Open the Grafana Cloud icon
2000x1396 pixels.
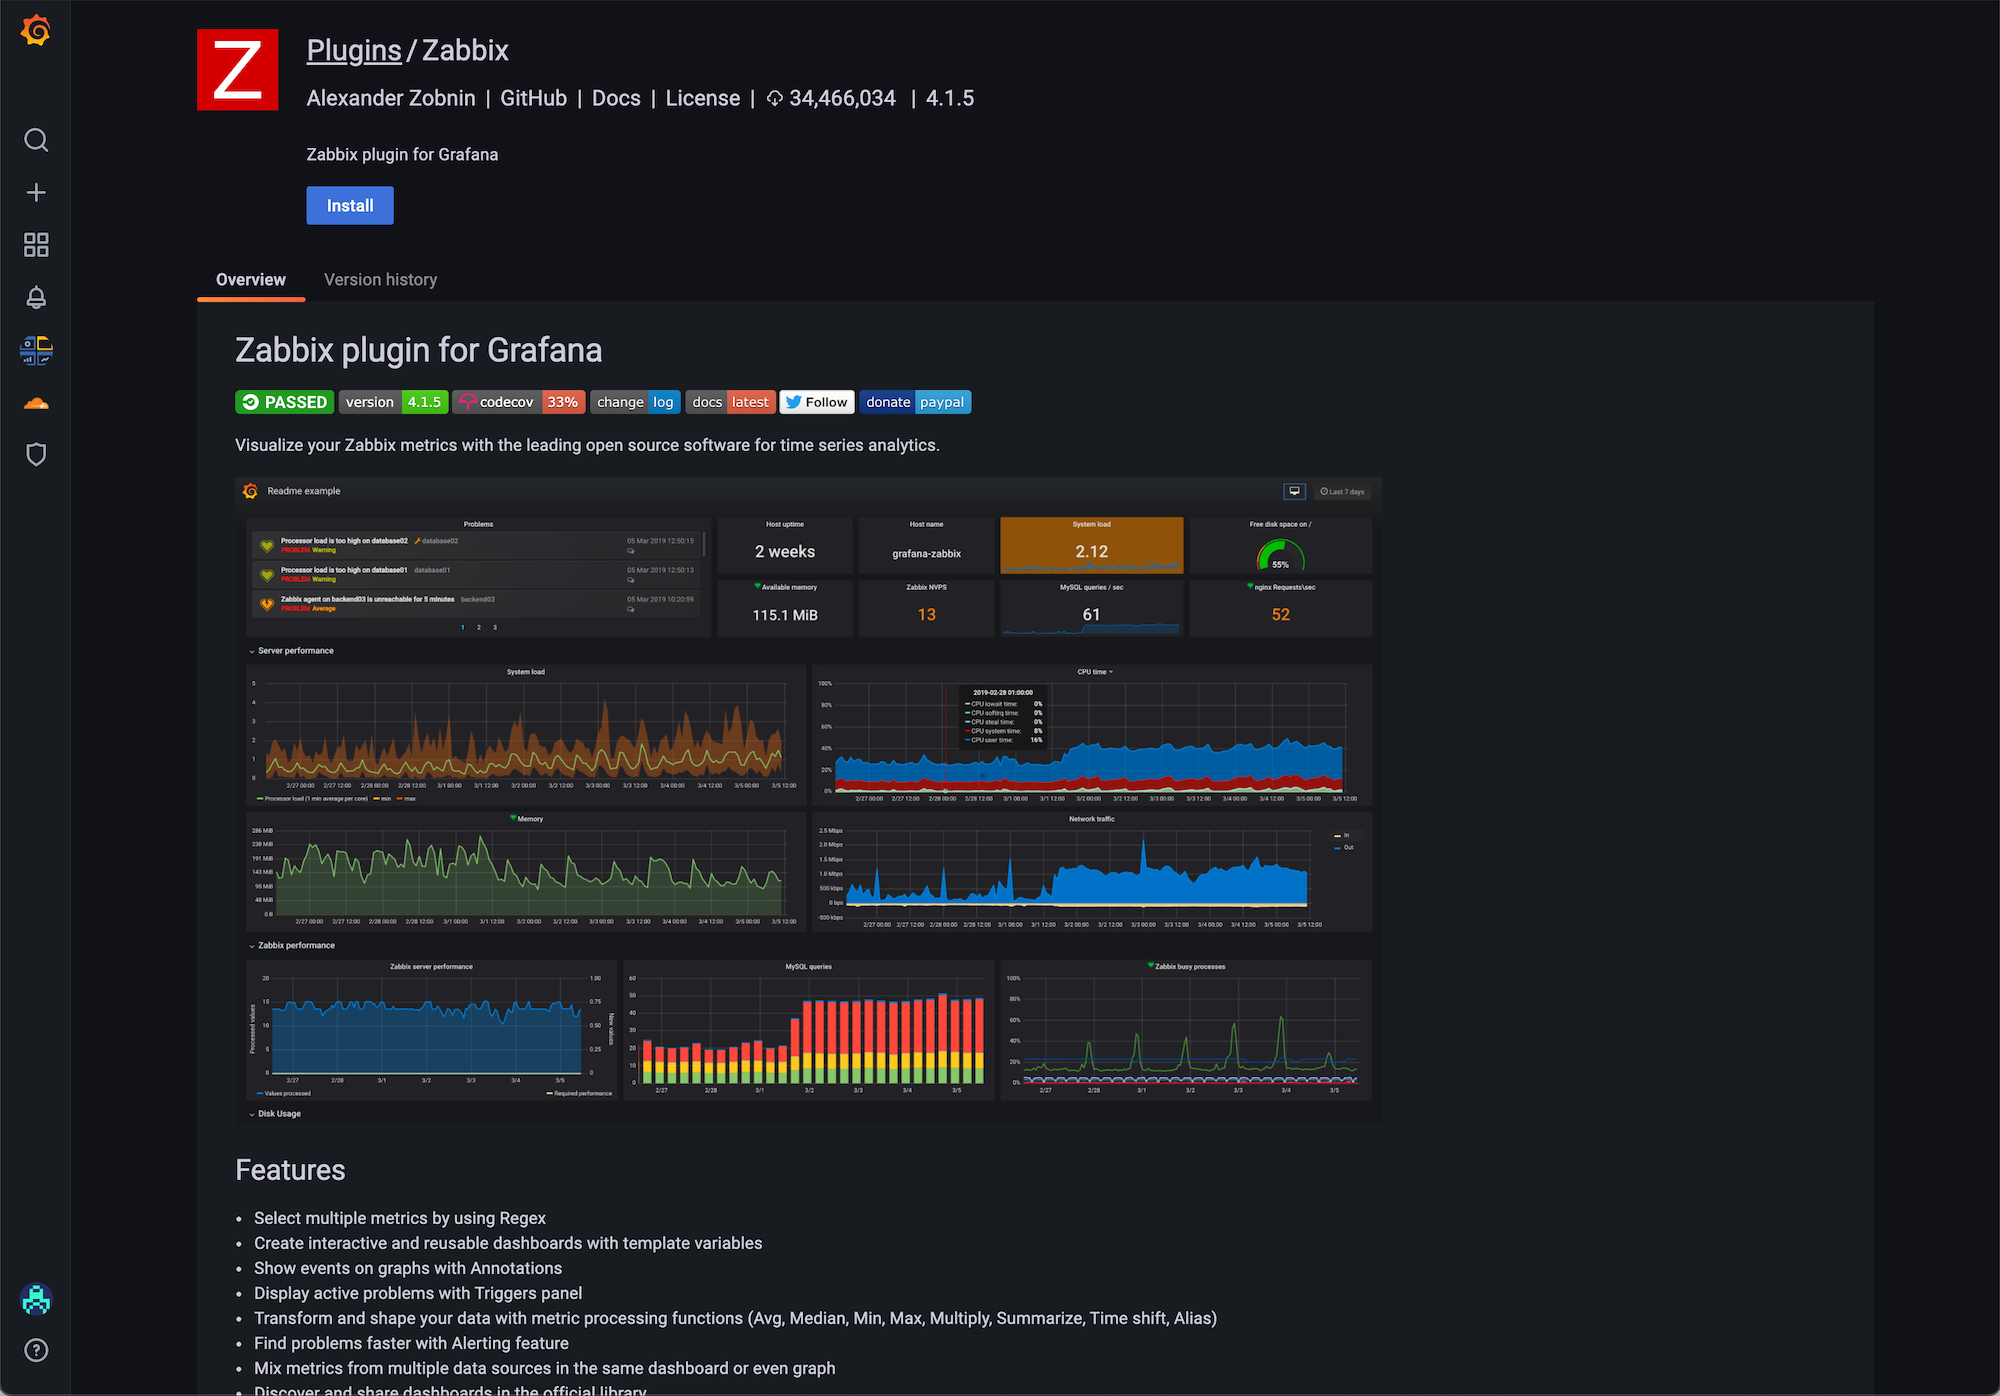(36, 403)
